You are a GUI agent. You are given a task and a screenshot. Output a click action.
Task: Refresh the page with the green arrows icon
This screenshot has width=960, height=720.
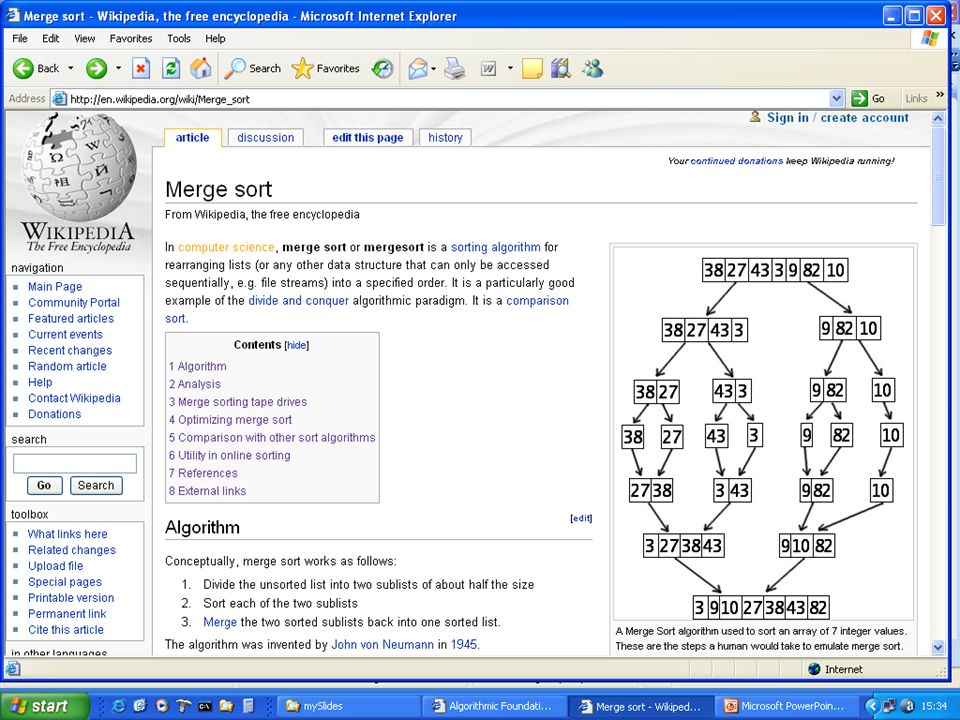tap(171, 68)
